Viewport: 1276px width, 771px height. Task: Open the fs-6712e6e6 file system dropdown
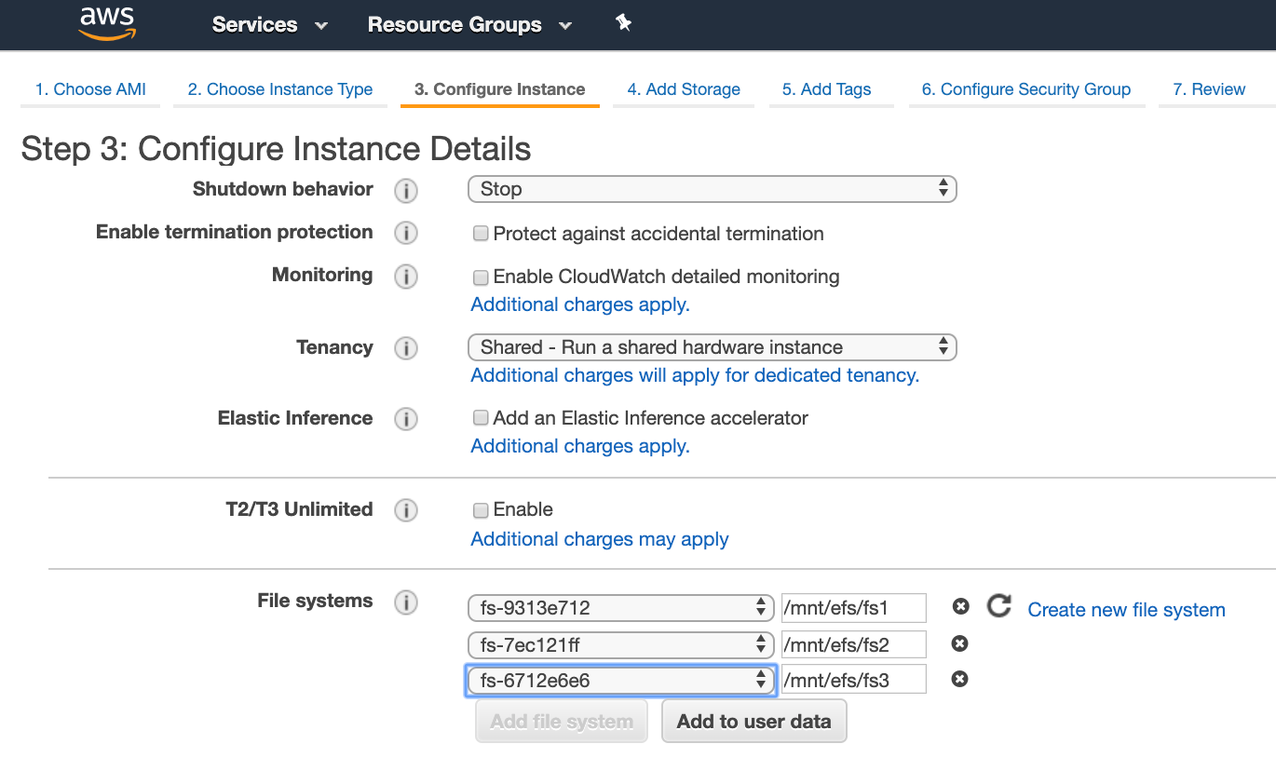click(620, 680)
